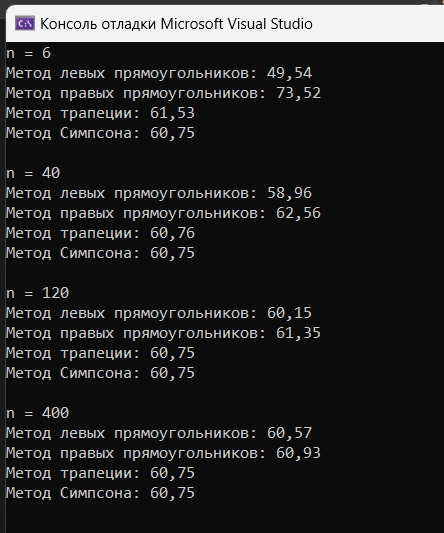This screenshot has height=533, width=444.
Task: Select the left rectangles result 49,54
Action: pyautogui.click(x=289, y=73)
